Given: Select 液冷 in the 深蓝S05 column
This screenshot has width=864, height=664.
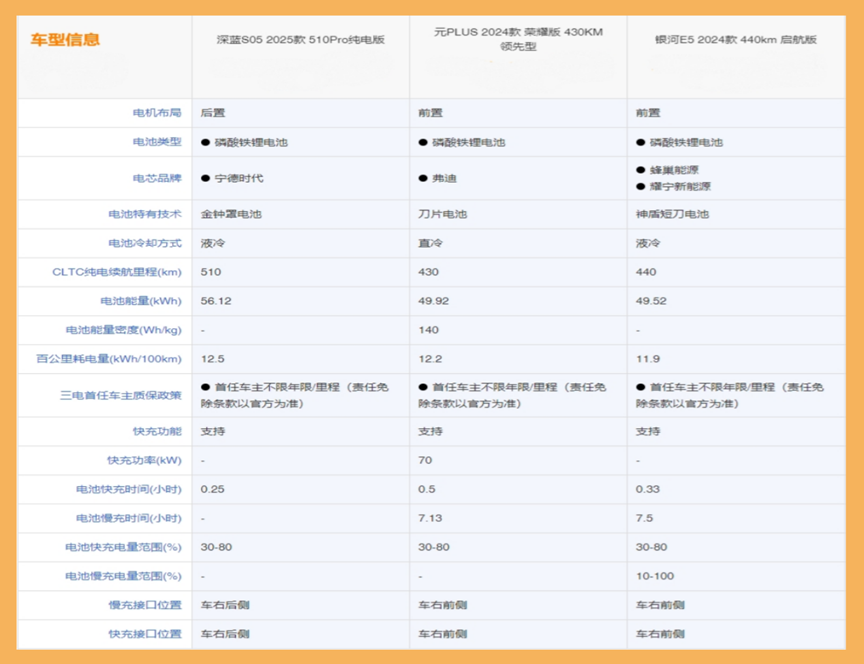Looking at the screenshot, I should pyautogui.click(x=213, y=243).
